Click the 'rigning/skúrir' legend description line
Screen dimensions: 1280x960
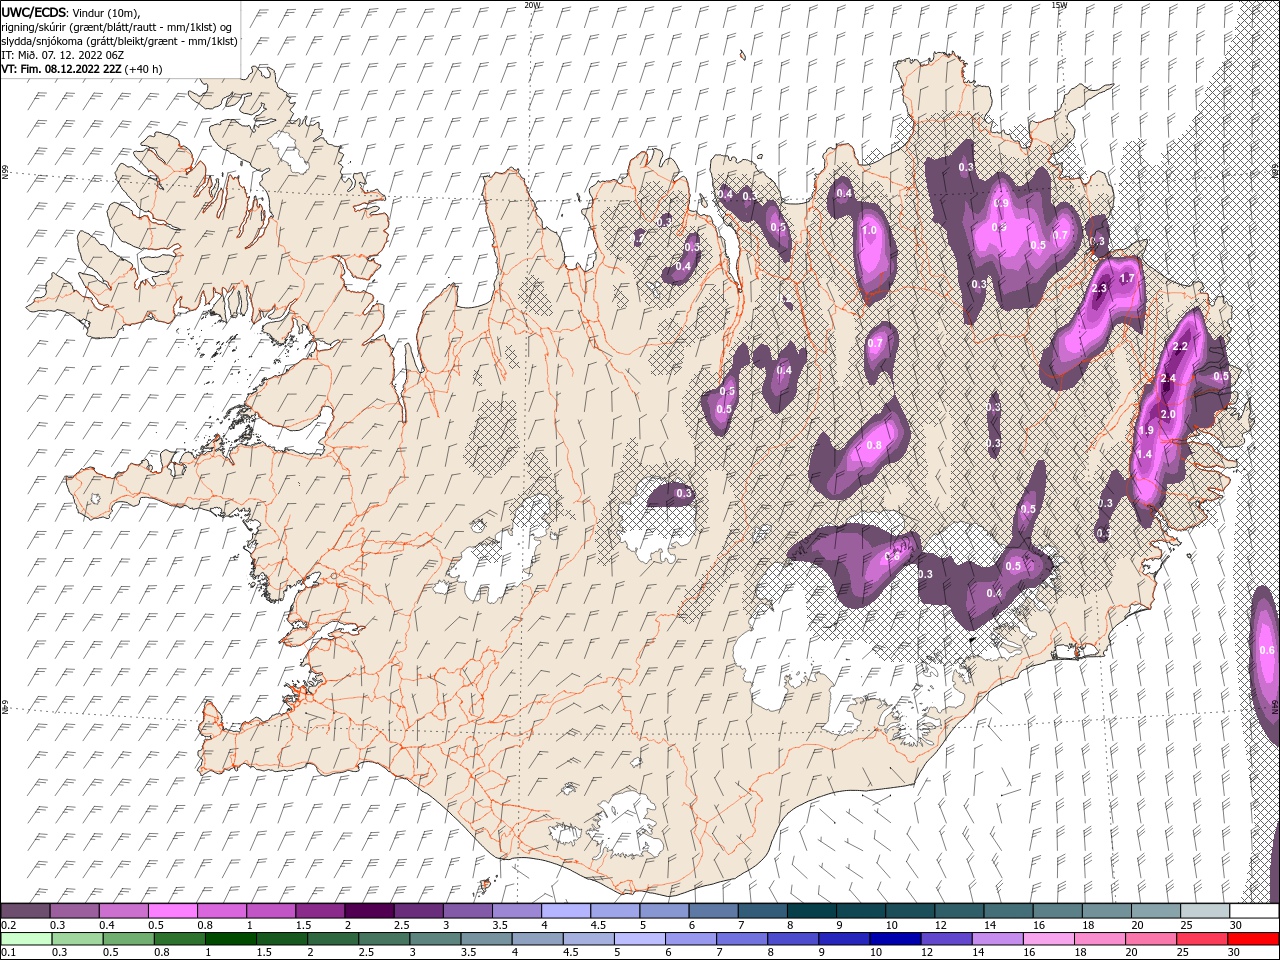pos(117,27)
